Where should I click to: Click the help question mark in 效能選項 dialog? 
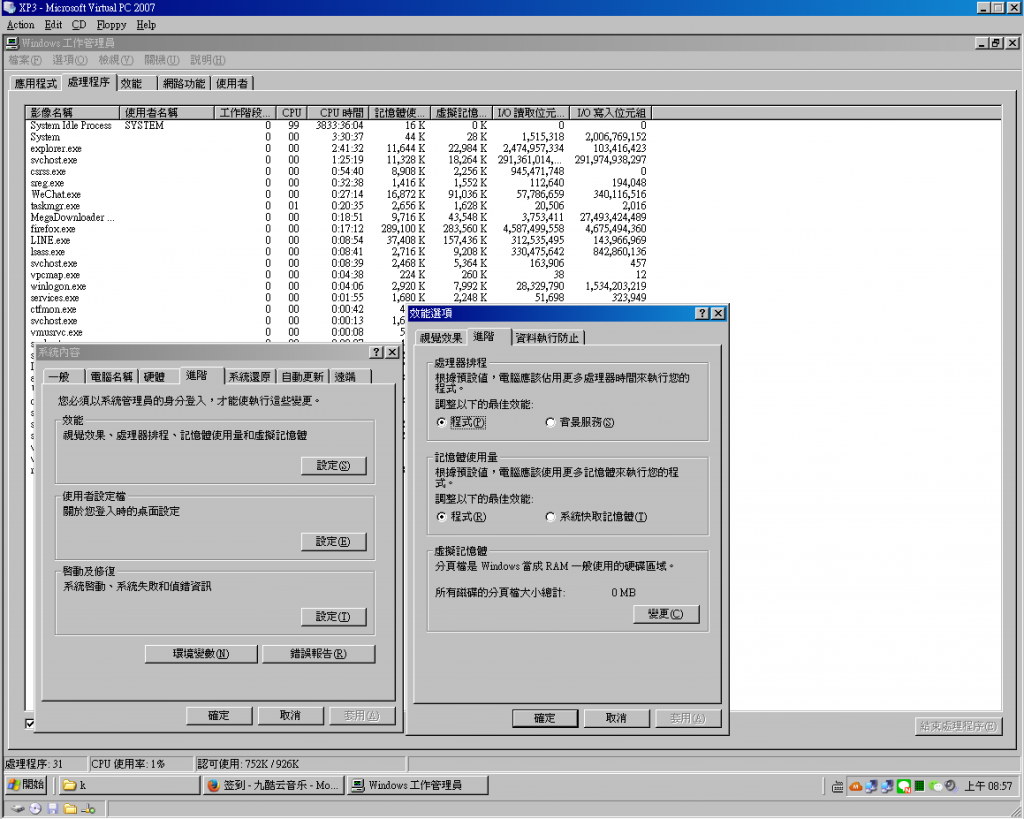pos(702,313)
